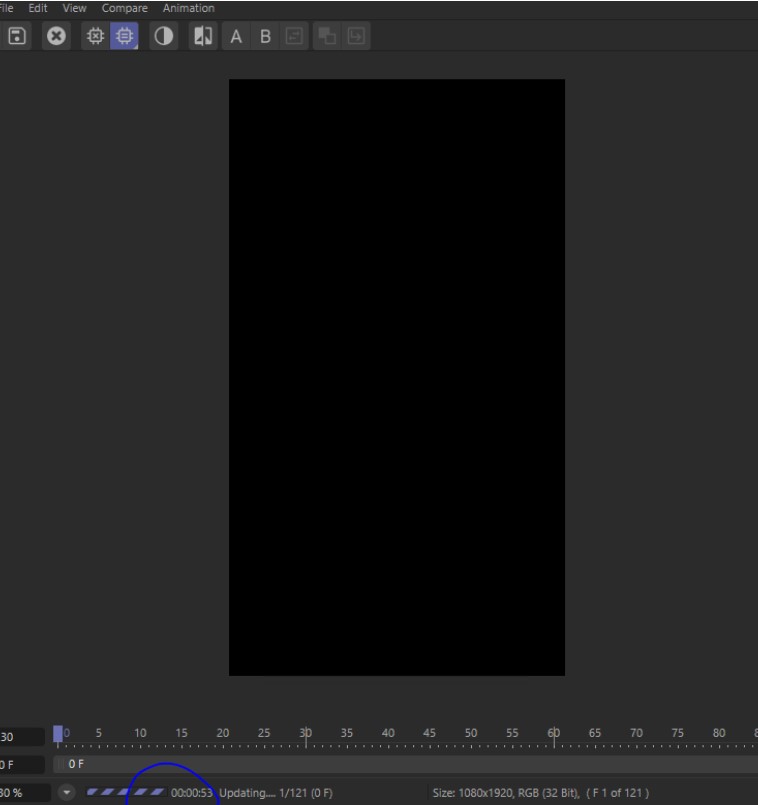Open the File menu
Viewport: 758px width, 805px height.
pos(9,8)
